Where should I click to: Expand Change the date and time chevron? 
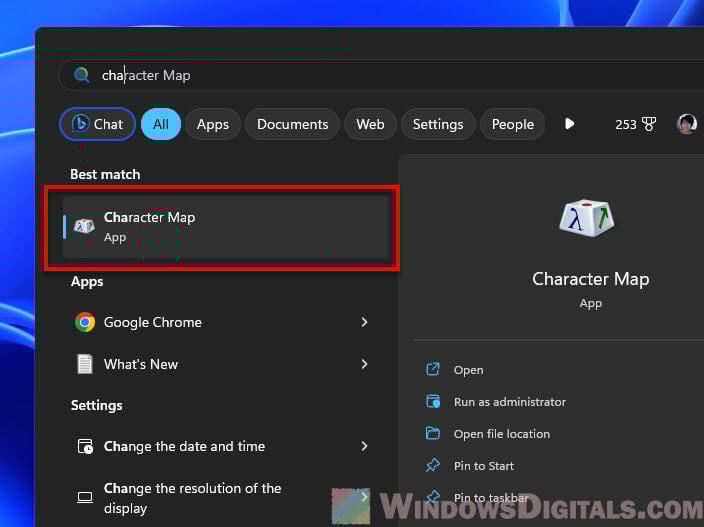(x=364, y=446)
